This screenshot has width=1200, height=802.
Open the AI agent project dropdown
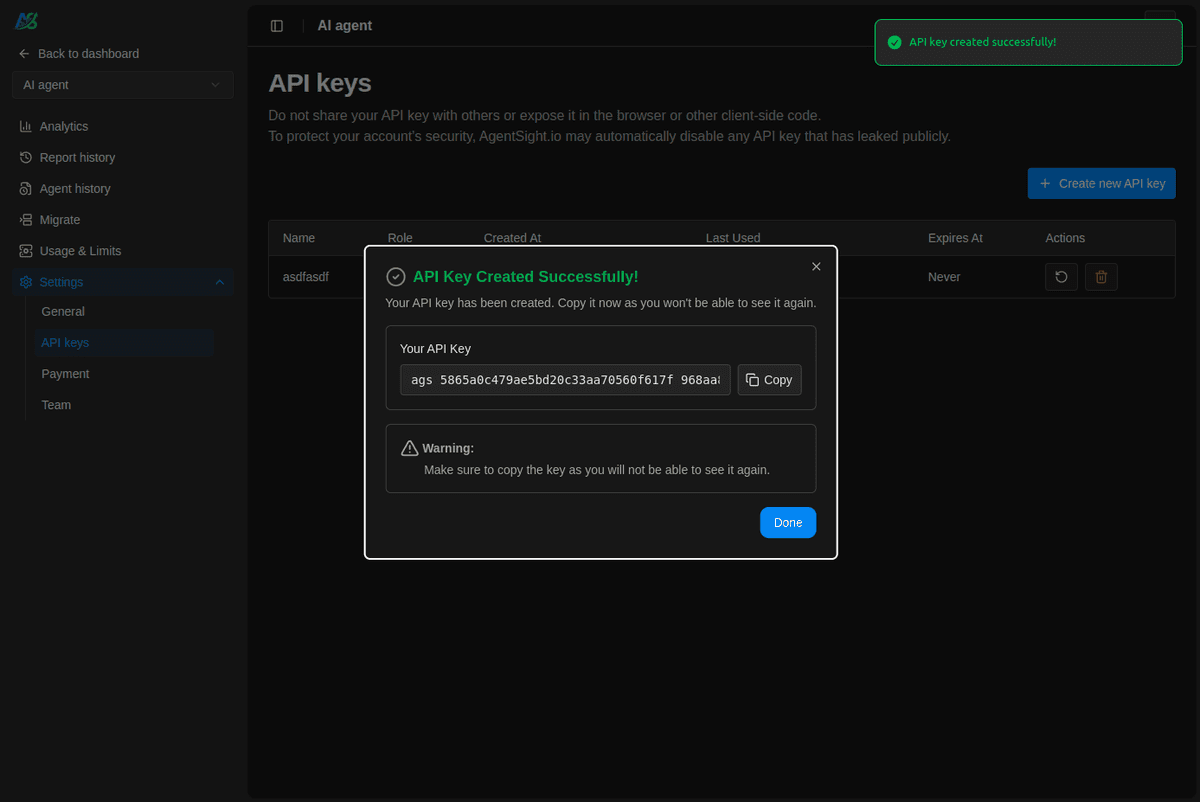(x=122, y=85)
